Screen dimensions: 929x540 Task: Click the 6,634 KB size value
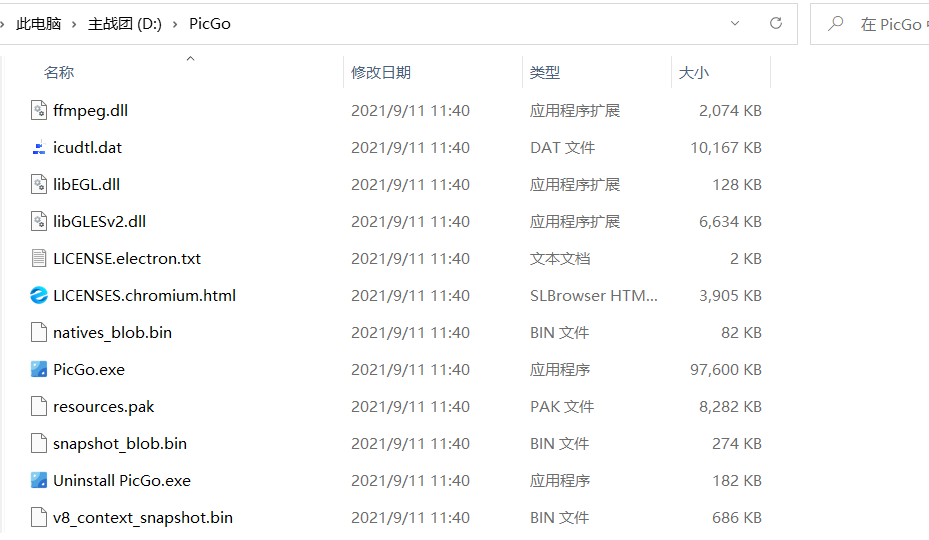pyautogui.click(x=730, y=222)
